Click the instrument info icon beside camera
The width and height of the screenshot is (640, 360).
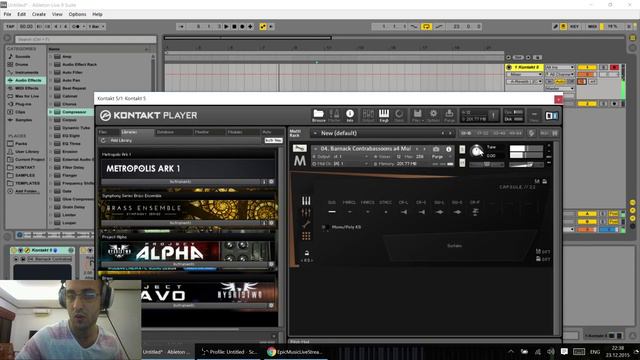point(449,149)
